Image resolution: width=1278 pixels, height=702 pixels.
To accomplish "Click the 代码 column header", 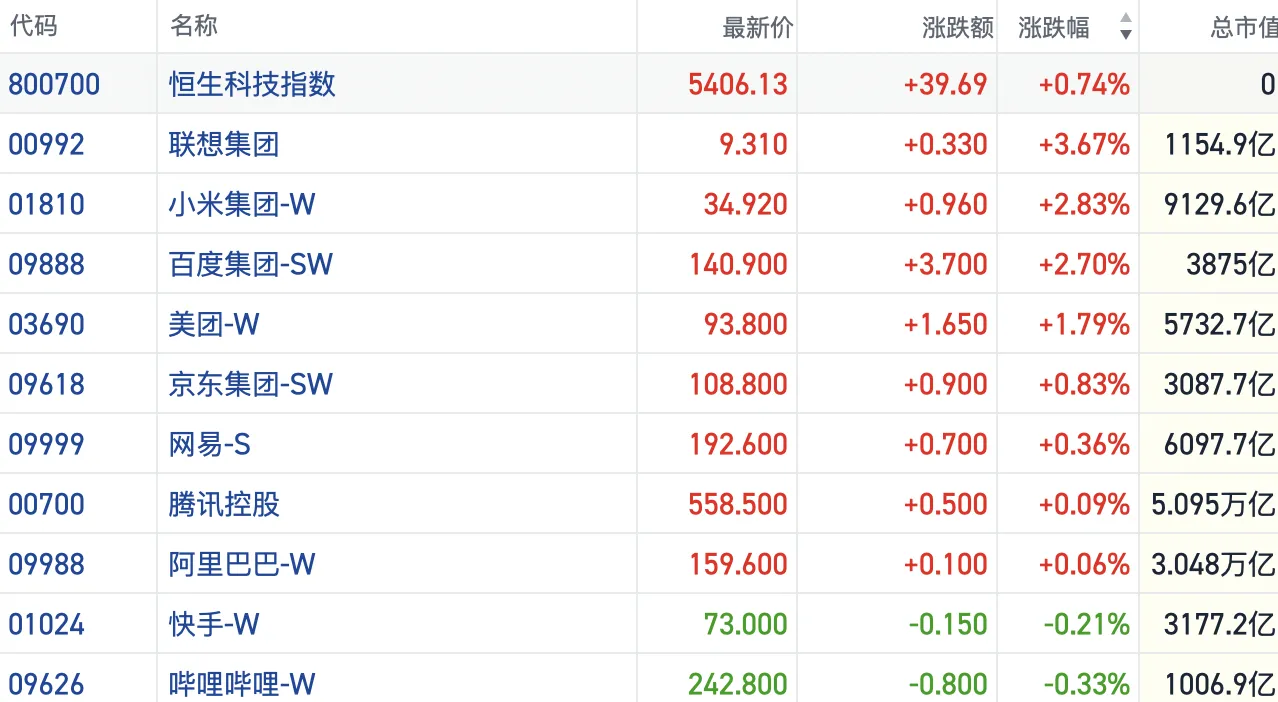I will (33, 26).
